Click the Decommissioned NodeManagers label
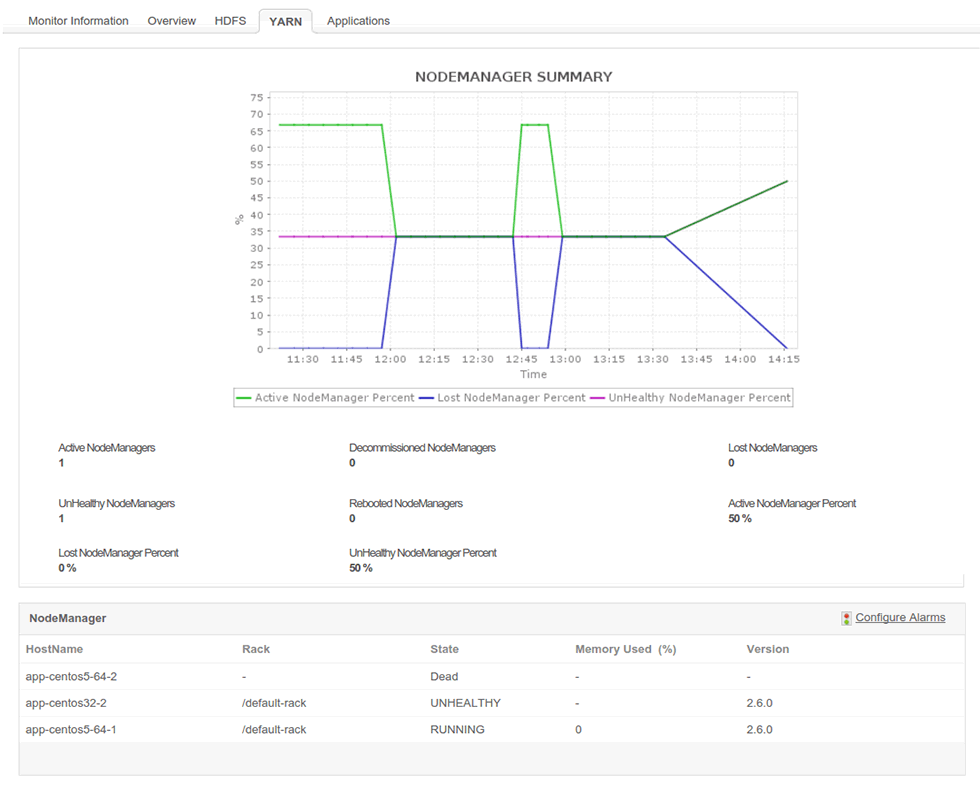Viewport: 980px width, 797px height. 422,448
